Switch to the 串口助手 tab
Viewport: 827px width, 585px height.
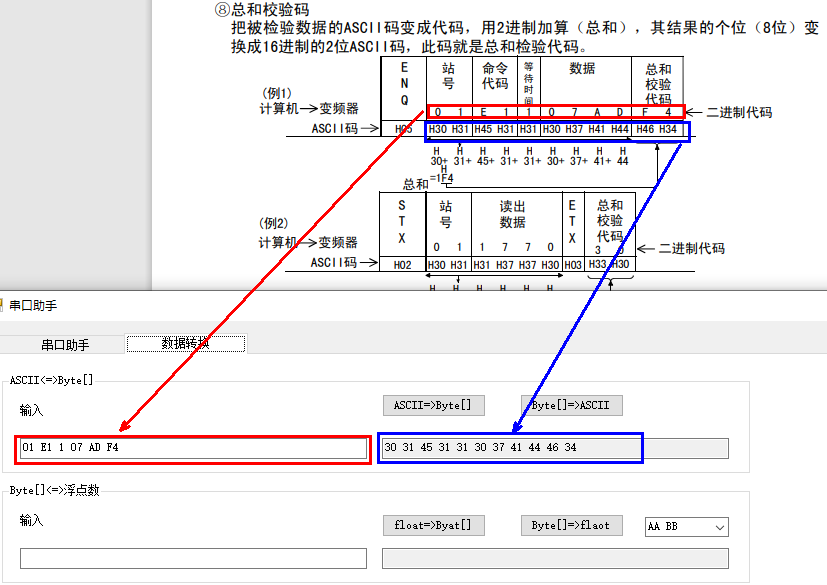[x=65, y=344]
